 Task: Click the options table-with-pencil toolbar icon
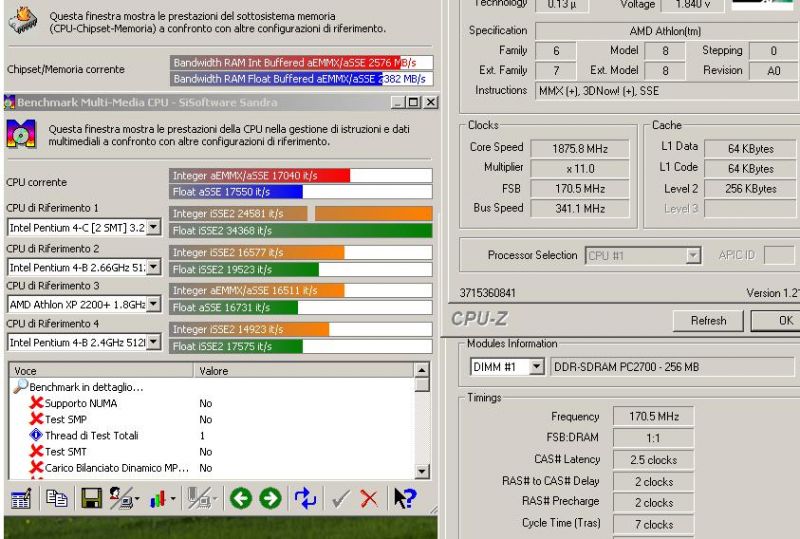click(x=21, y=499)
